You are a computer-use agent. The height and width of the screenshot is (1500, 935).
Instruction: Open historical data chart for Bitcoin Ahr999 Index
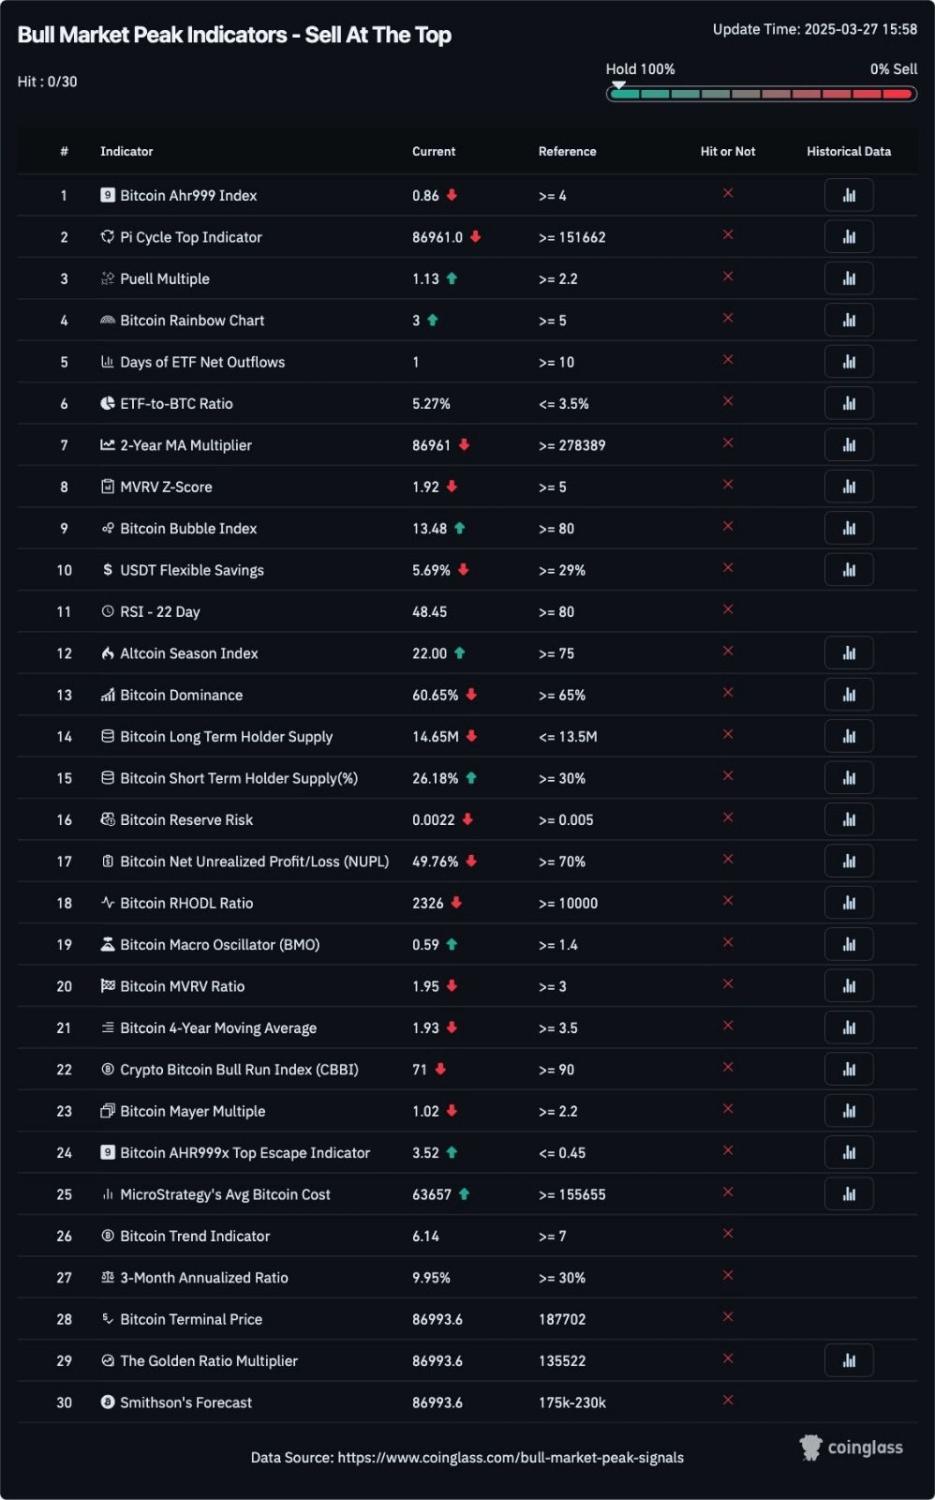click(x=848, y=195)
